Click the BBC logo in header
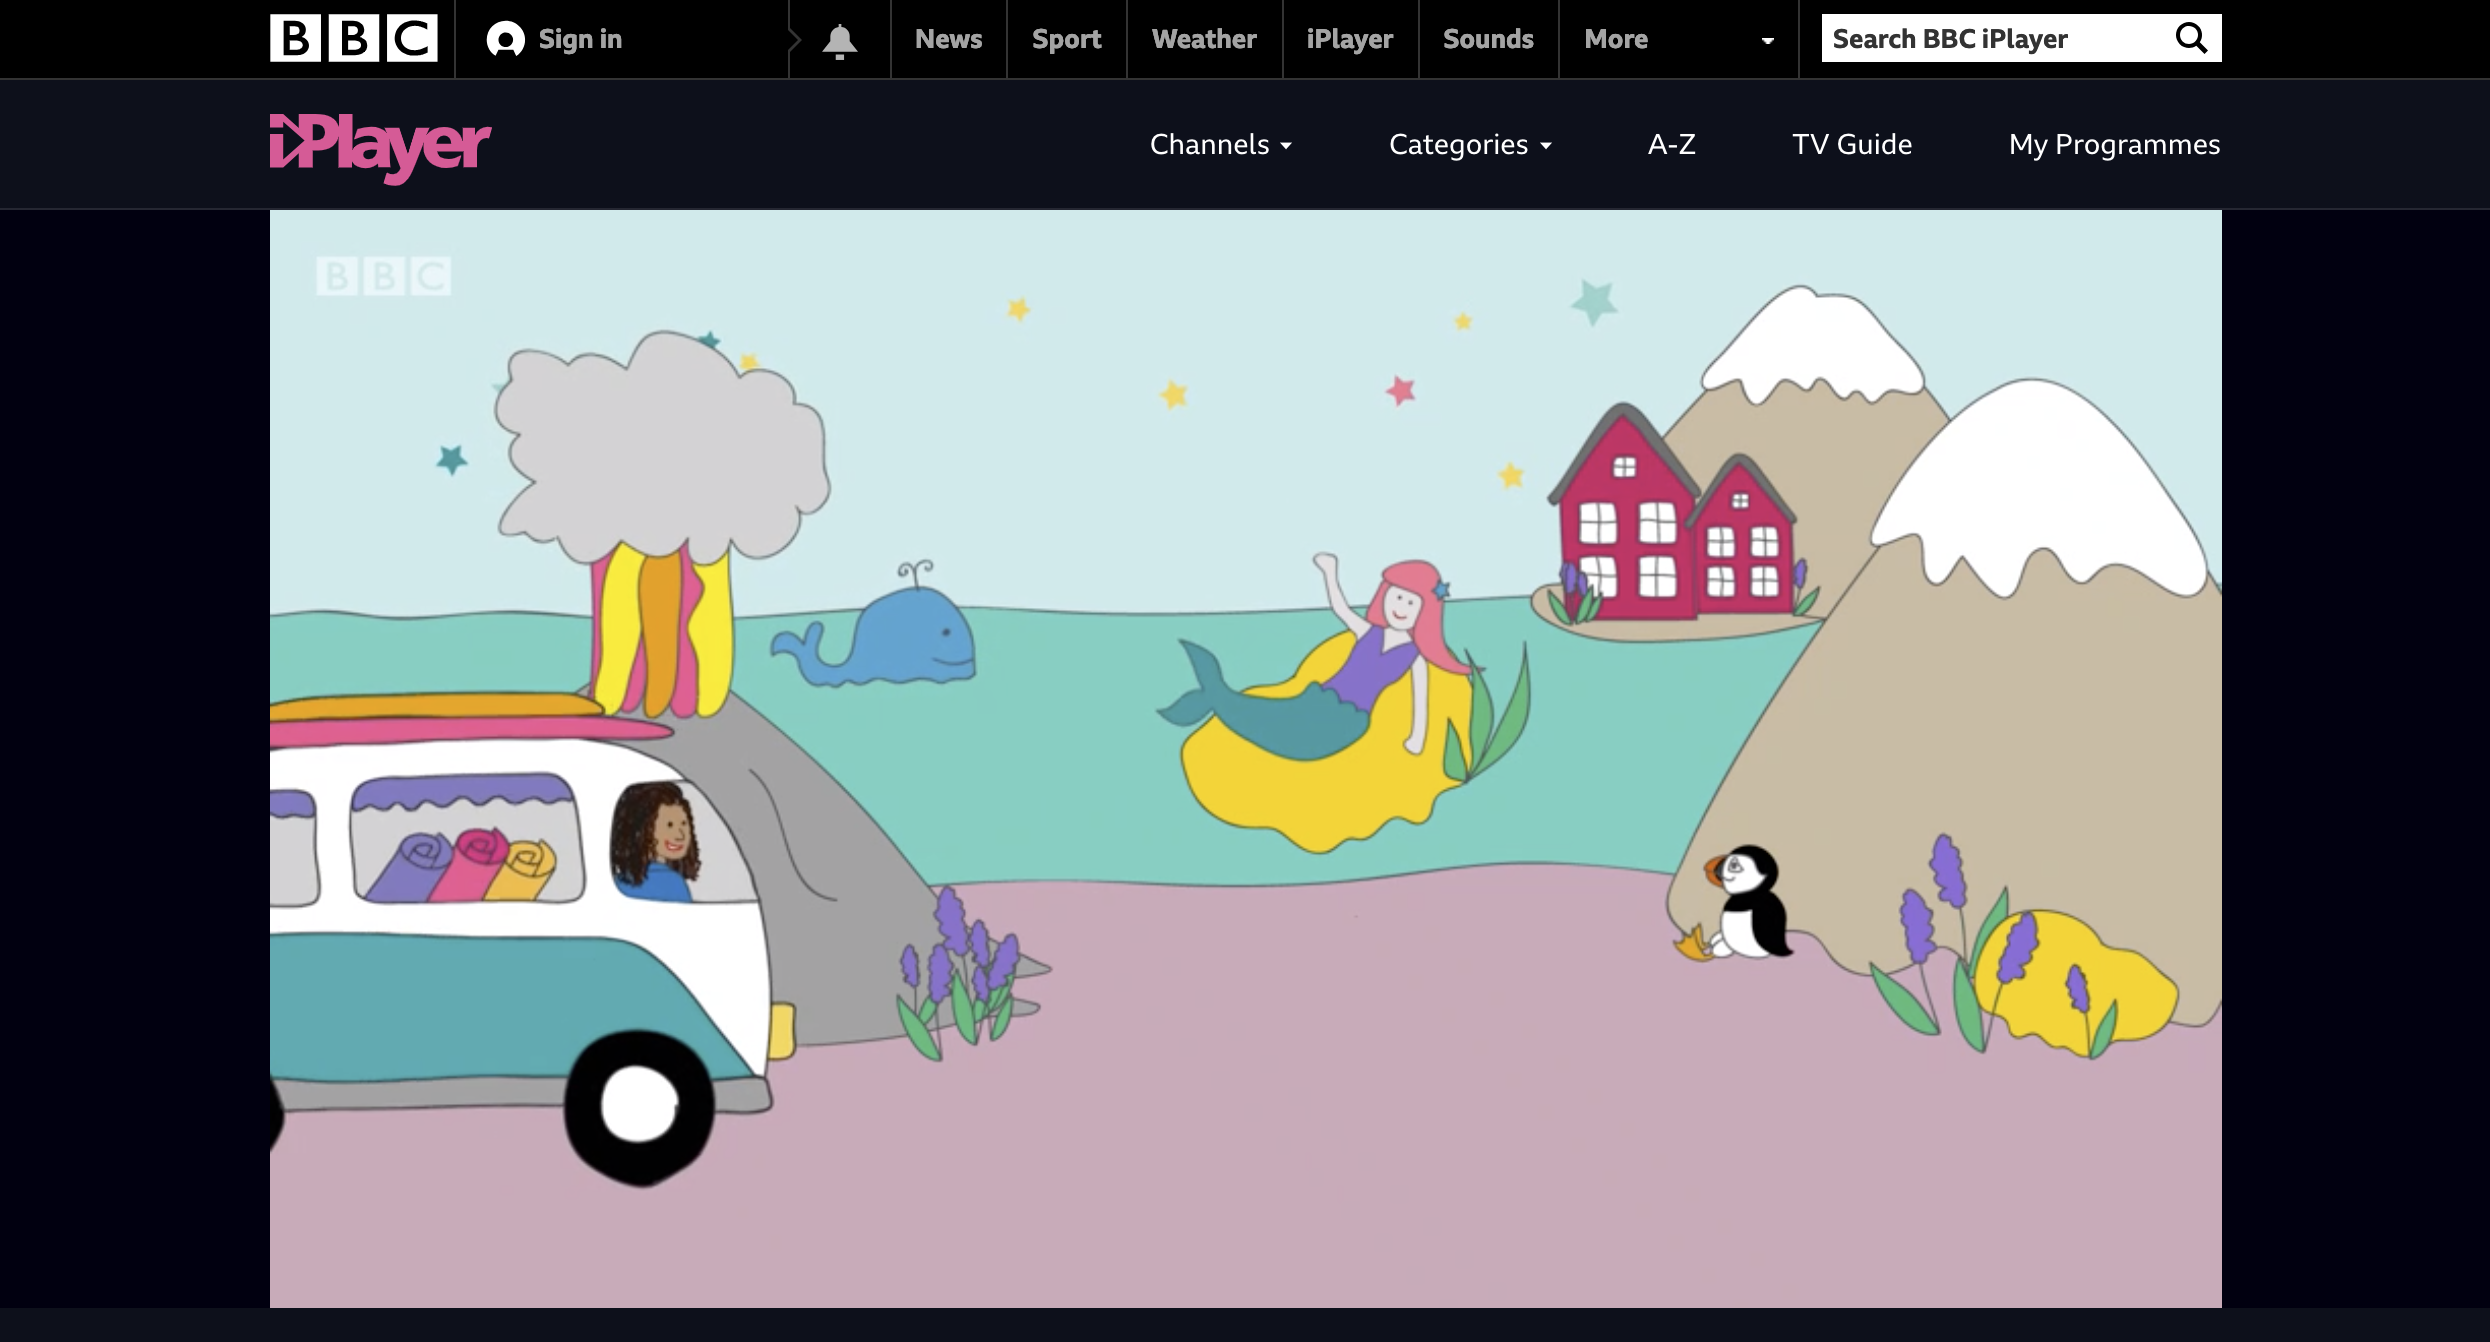 click(353, 39)
